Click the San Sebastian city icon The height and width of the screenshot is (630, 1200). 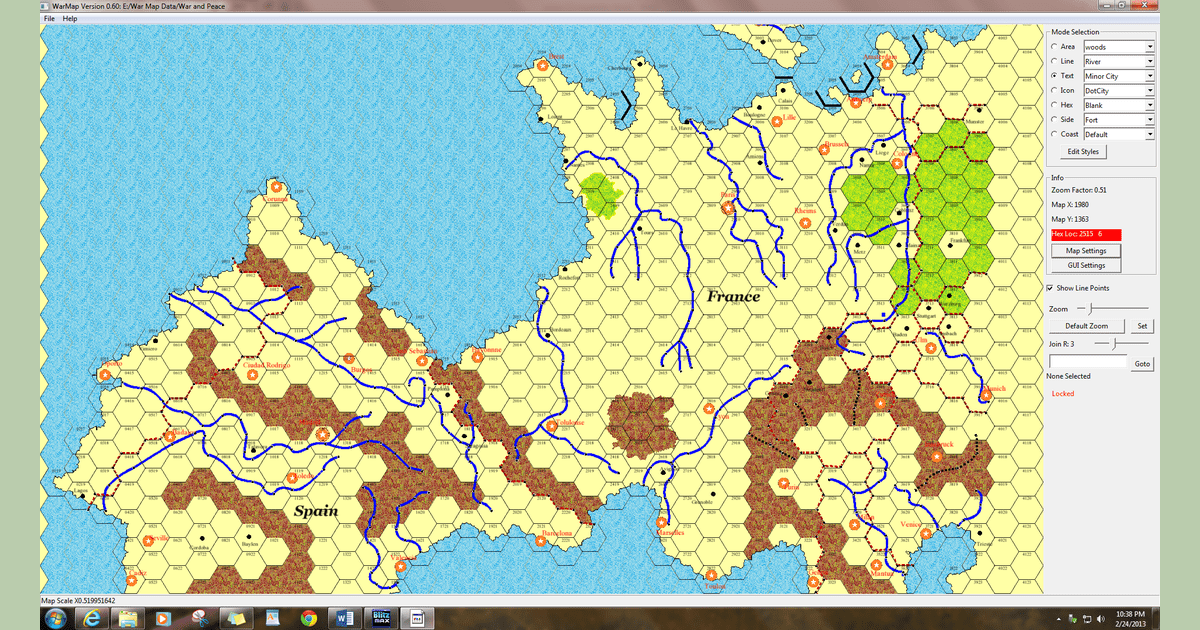422,359
